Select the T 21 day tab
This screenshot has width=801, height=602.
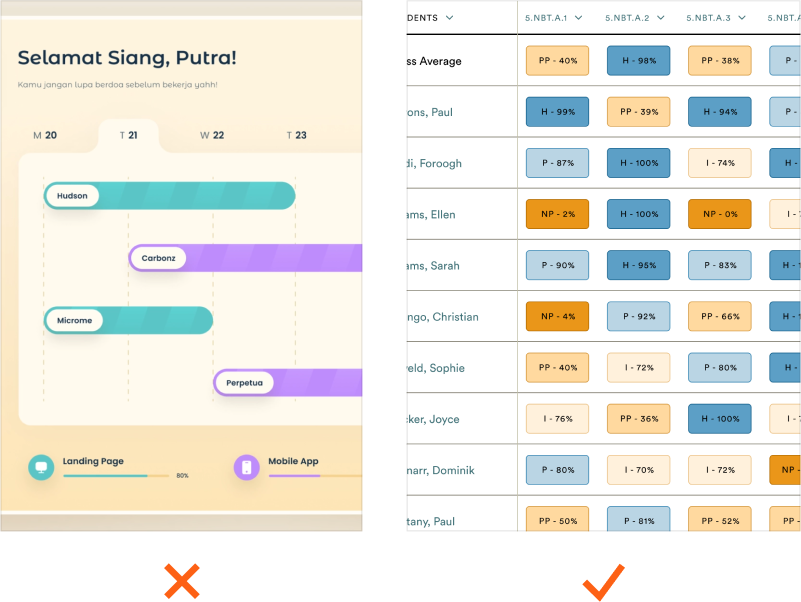pos(128,135)
